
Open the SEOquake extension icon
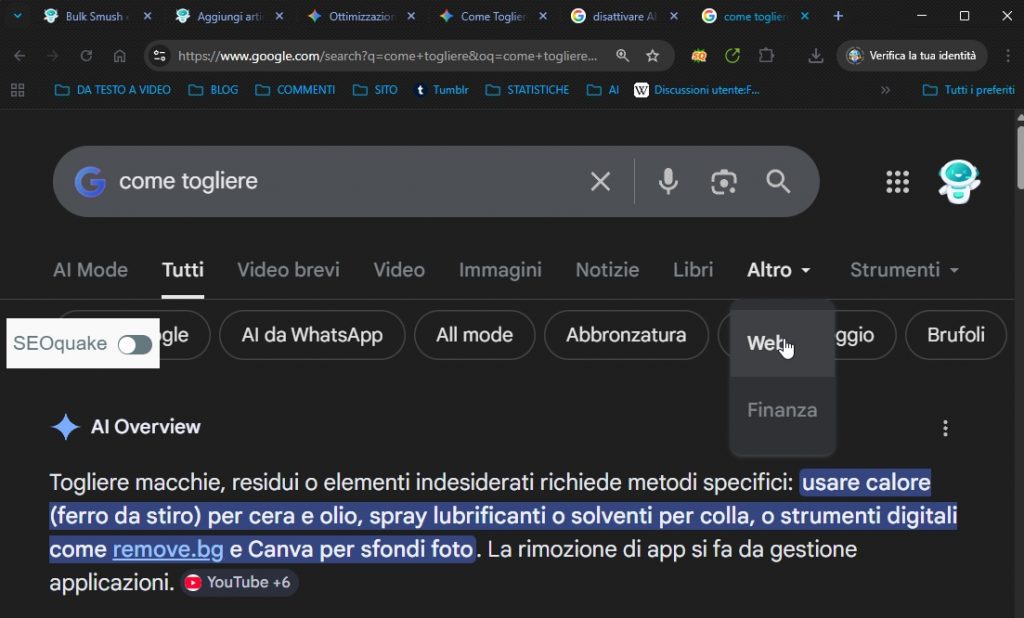tap(699, 56)
